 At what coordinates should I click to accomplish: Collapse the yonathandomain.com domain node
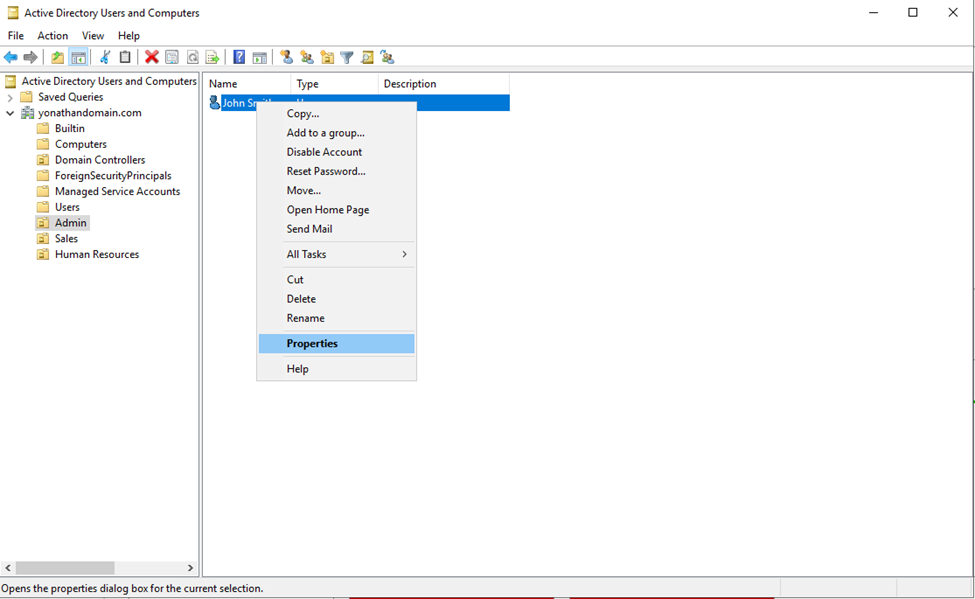pos(10,113)
